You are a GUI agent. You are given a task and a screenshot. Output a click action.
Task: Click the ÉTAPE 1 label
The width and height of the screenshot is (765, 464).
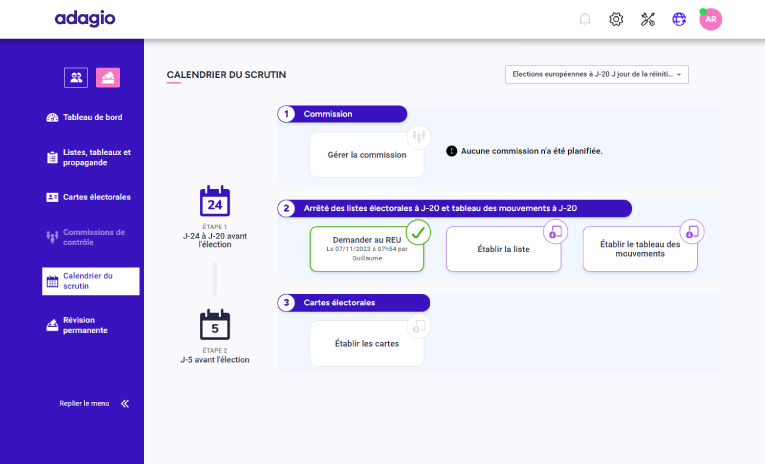215,227
